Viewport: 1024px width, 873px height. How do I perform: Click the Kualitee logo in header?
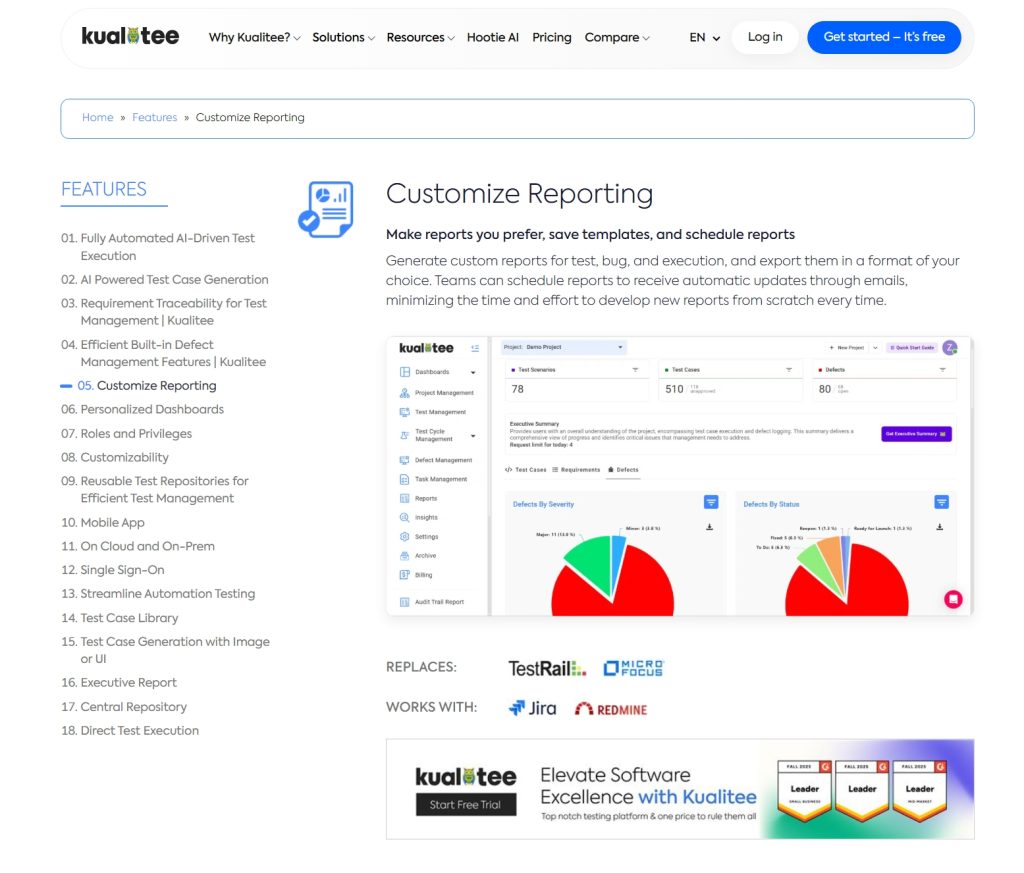(130, 37)
